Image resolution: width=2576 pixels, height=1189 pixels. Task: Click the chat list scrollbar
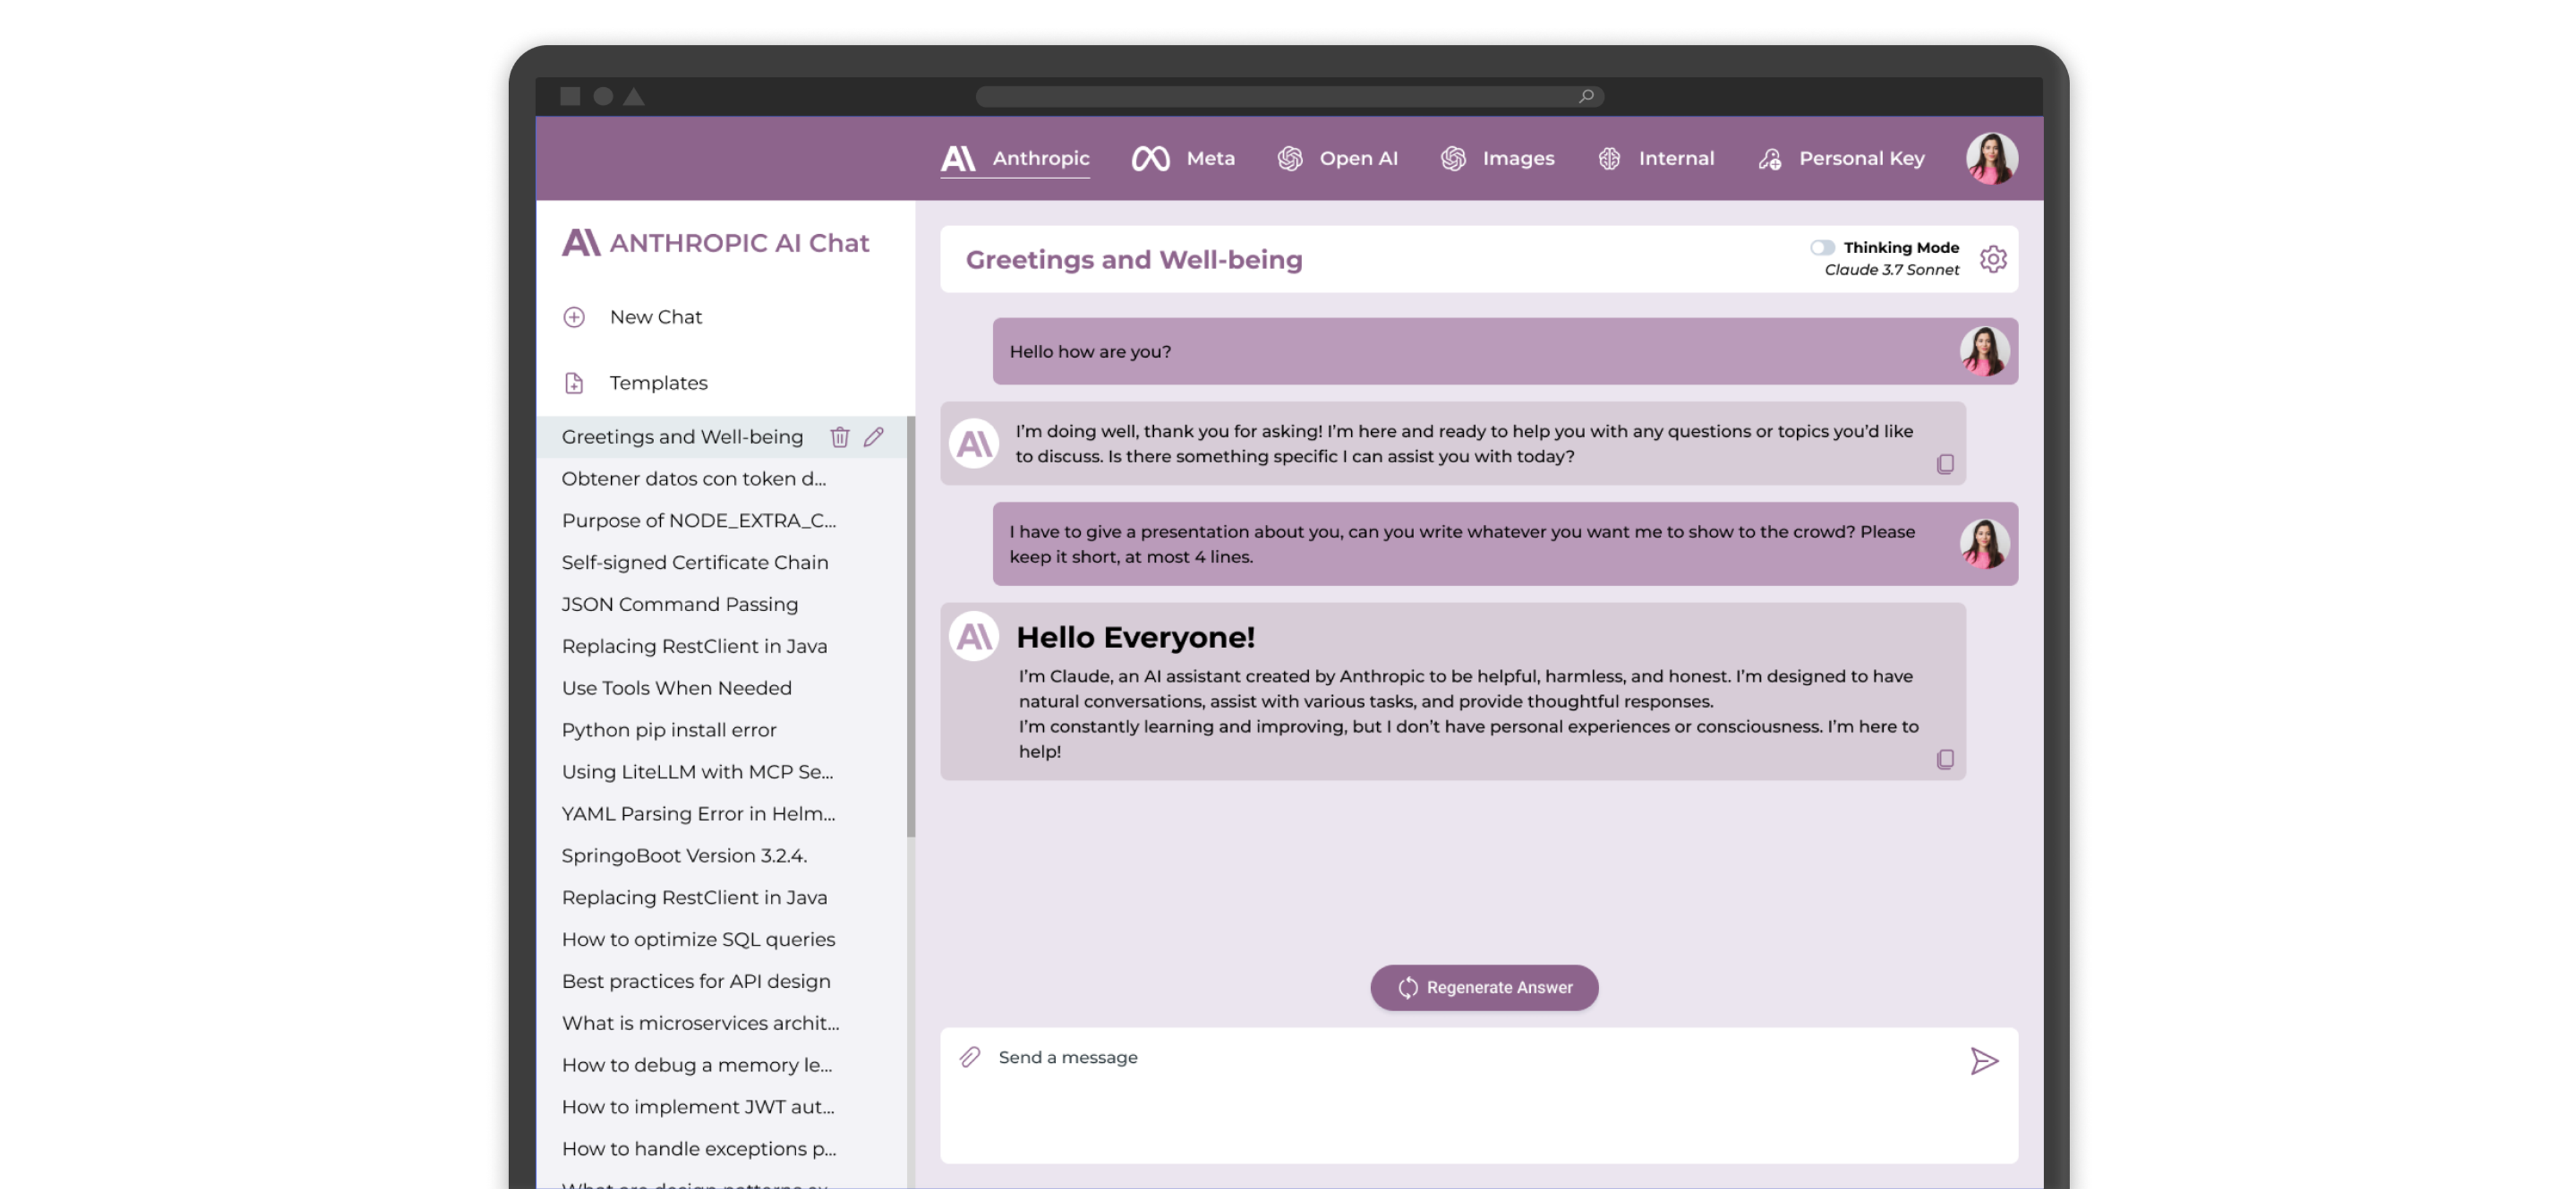[910, 628]
